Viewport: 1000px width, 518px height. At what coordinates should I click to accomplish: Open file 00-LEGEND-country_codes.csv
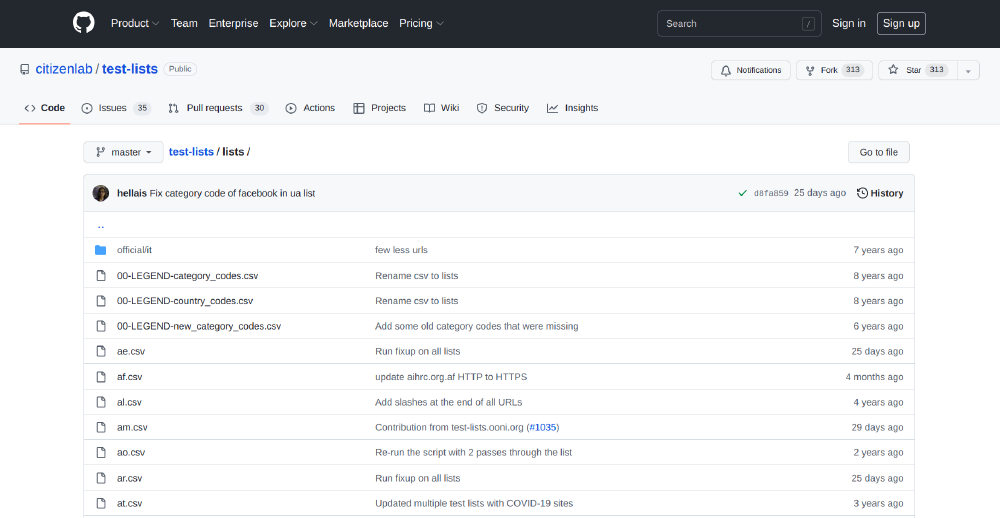[185, 300]
